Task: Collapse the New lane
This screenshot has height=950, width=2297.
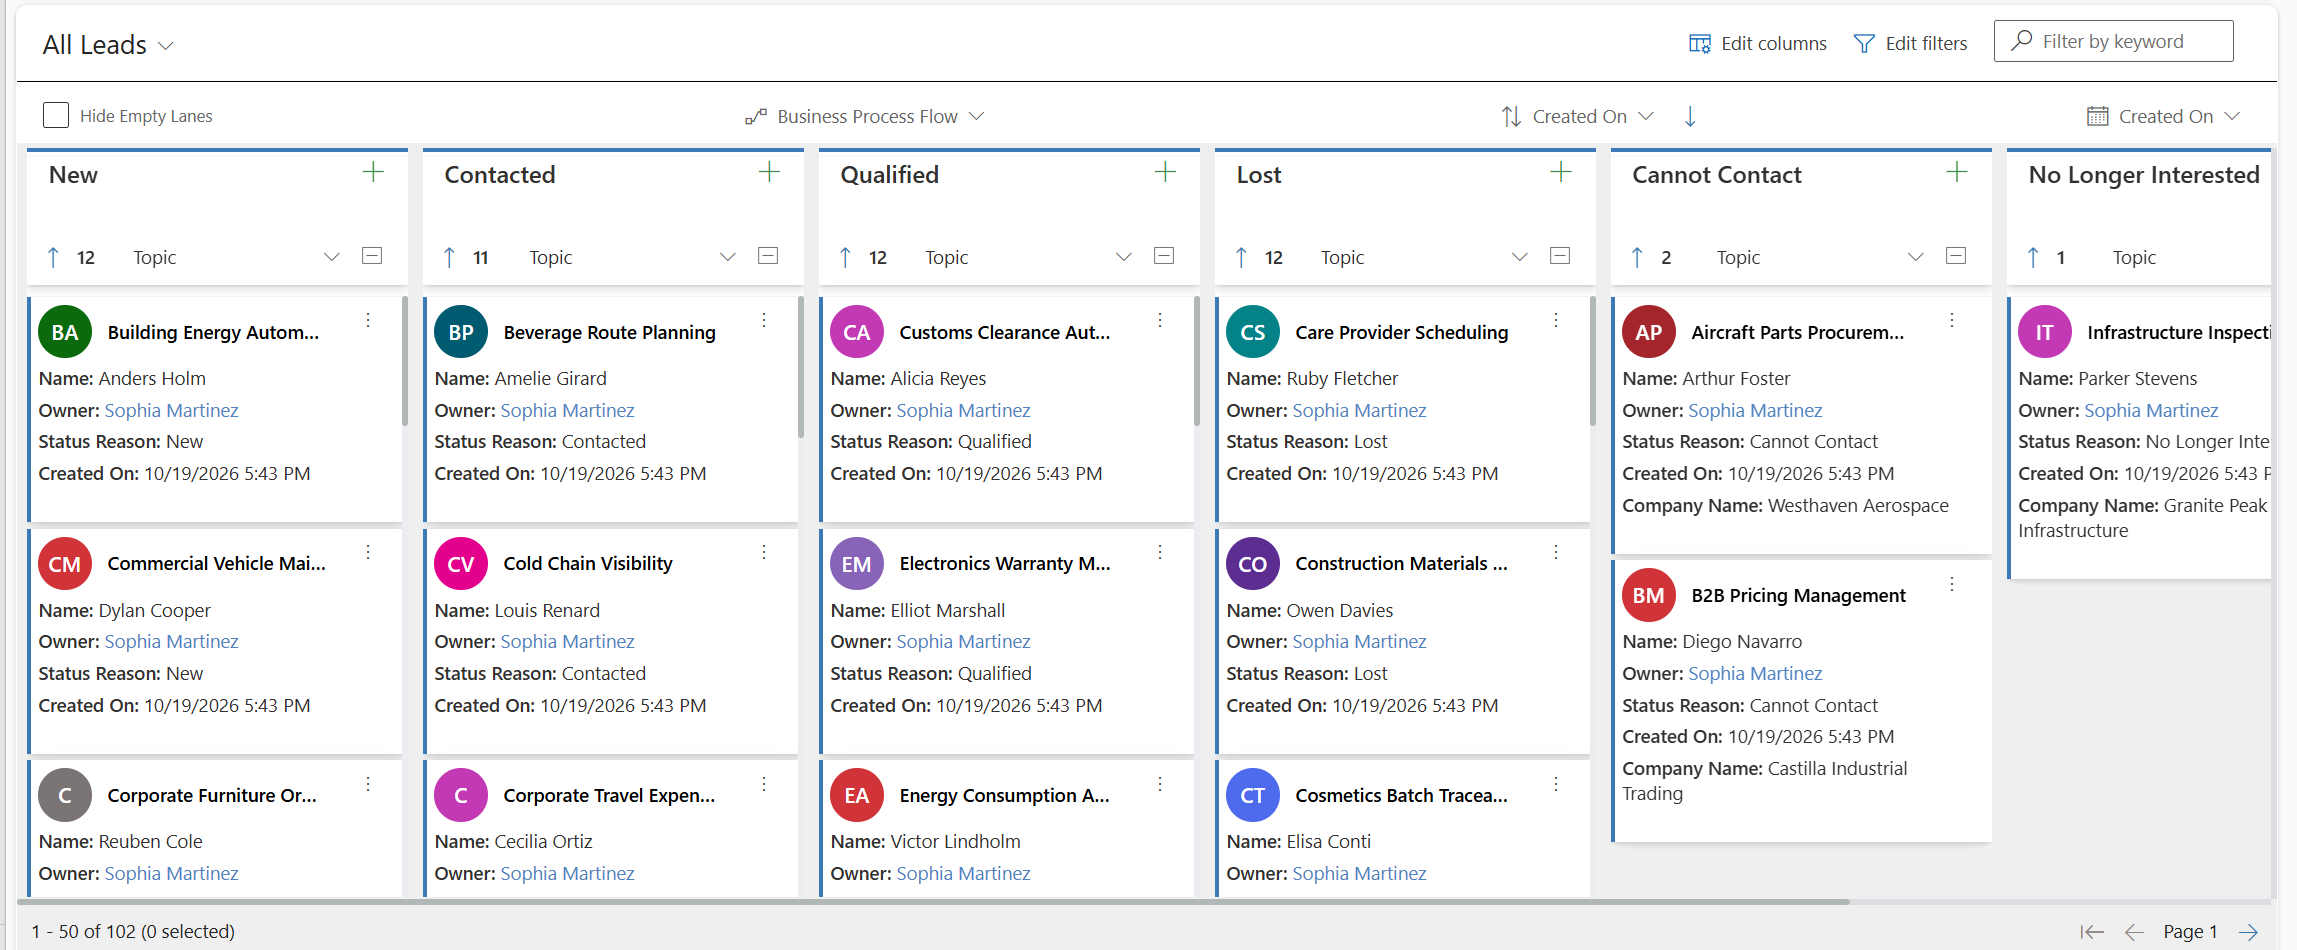Action: click(372, 256)
